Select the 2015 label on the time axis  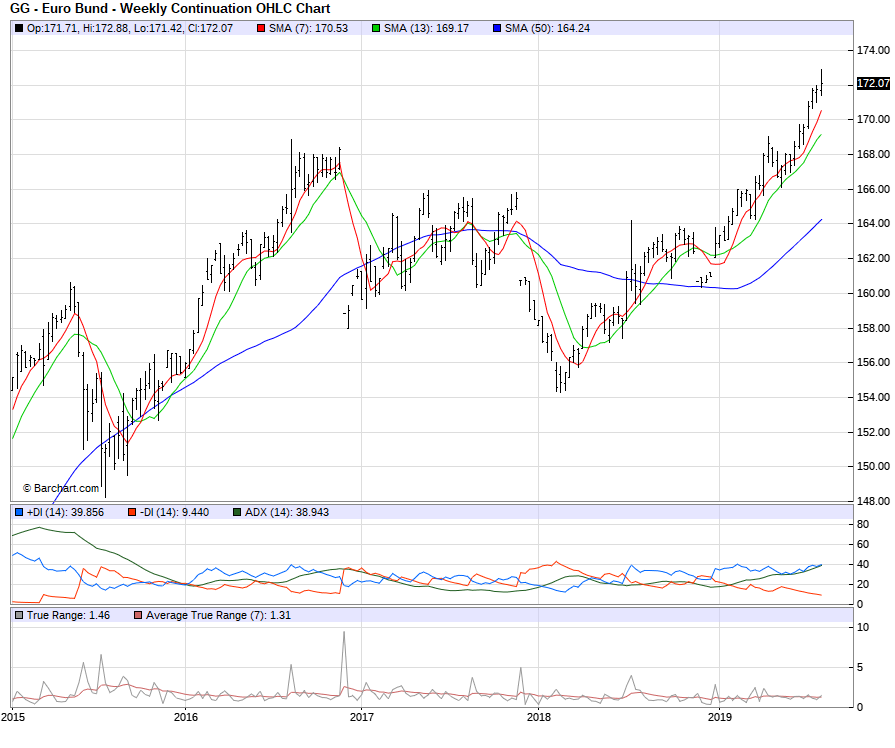[x=14, y=717]
